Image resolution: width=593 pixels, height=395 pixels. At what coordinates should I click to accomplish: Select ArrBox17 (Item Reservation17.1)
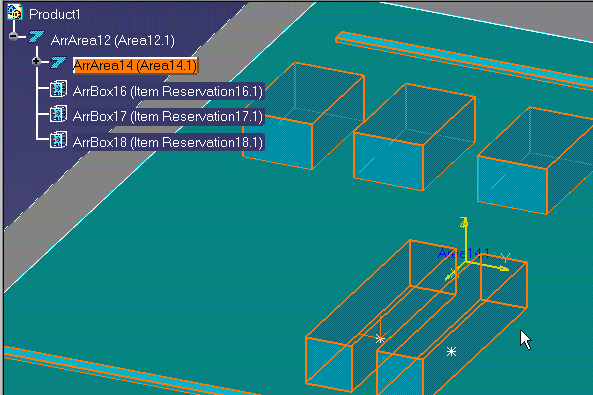(x=168, y=117)
